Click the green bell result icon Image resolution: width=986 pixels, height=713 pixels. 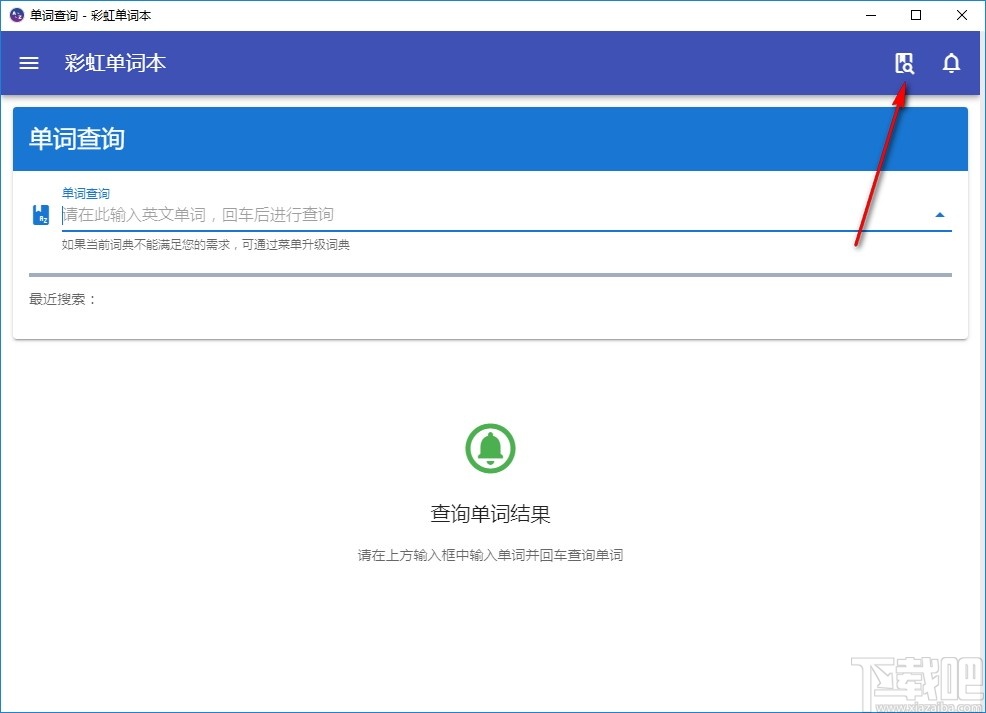click(x=490, y=448)
